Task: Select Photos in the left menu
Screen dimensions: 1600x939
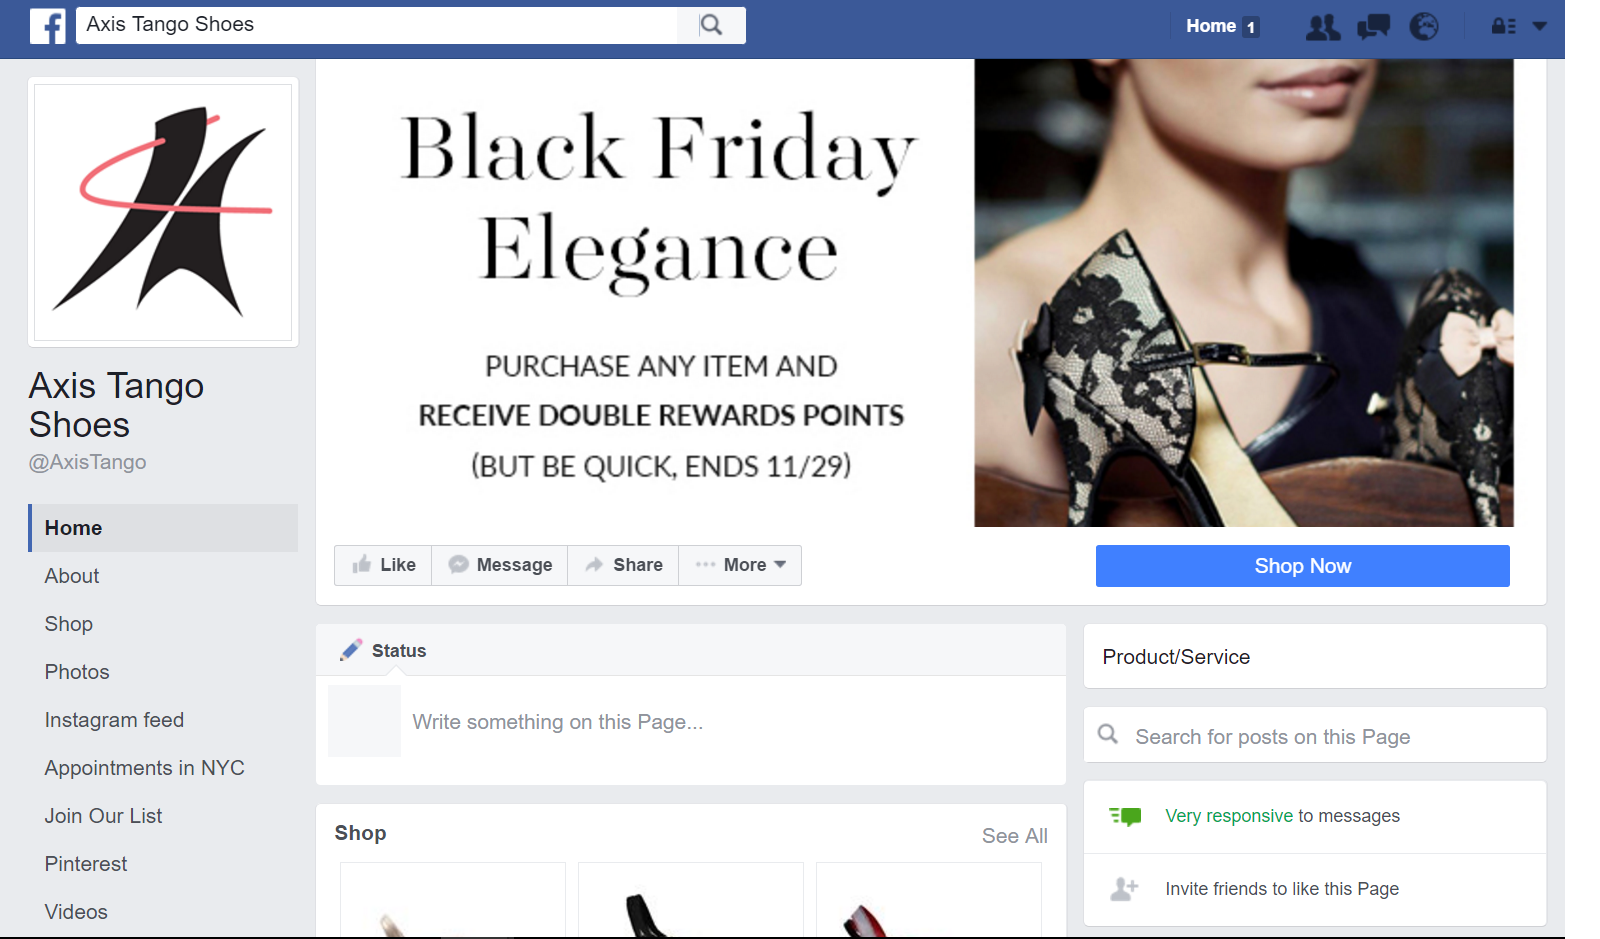Action: click(x=77, y=672)
